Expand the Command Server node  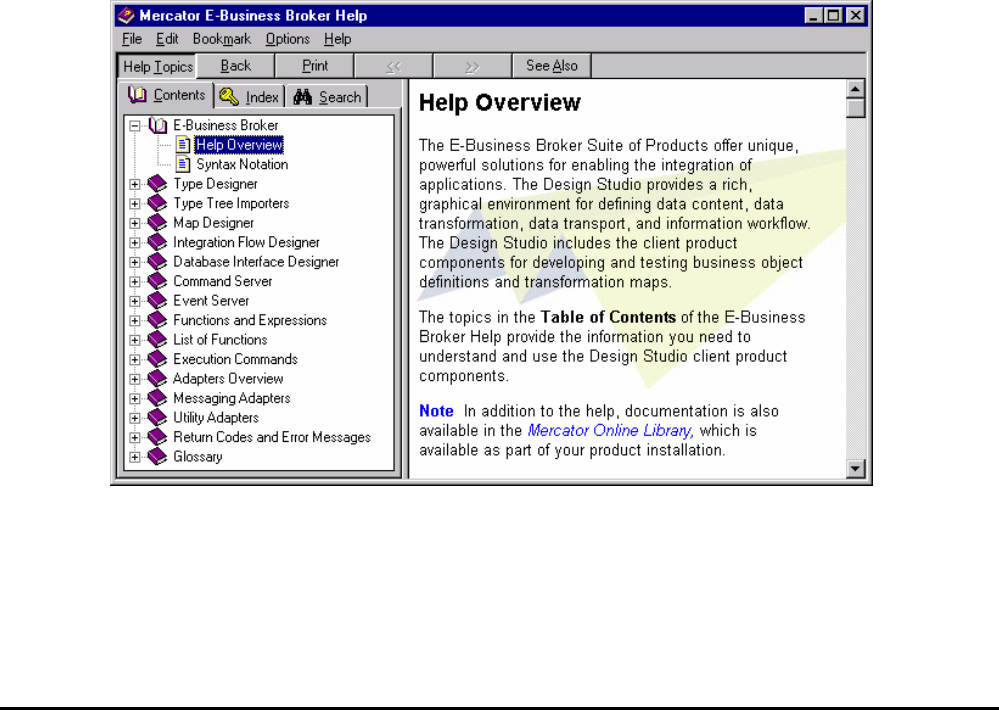click(134, 282)
